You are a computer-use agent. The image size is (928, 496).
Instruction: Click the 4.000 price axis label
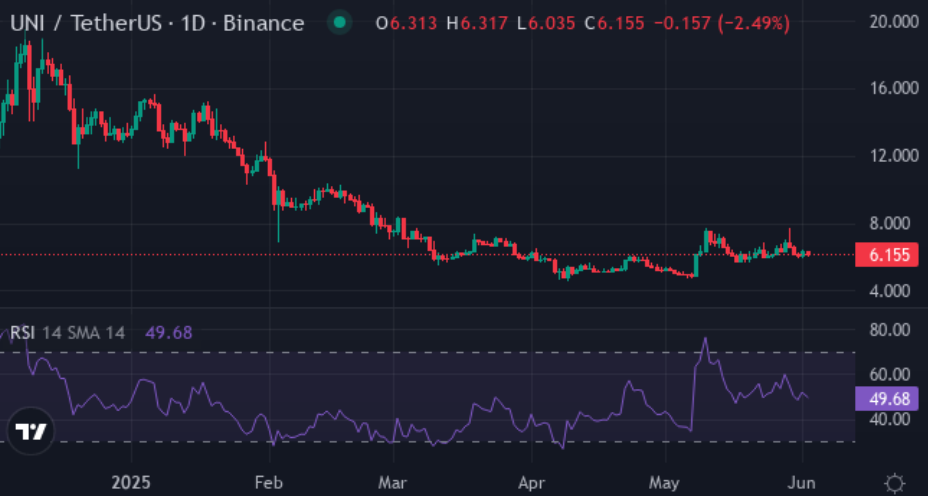tap(890, 291)
